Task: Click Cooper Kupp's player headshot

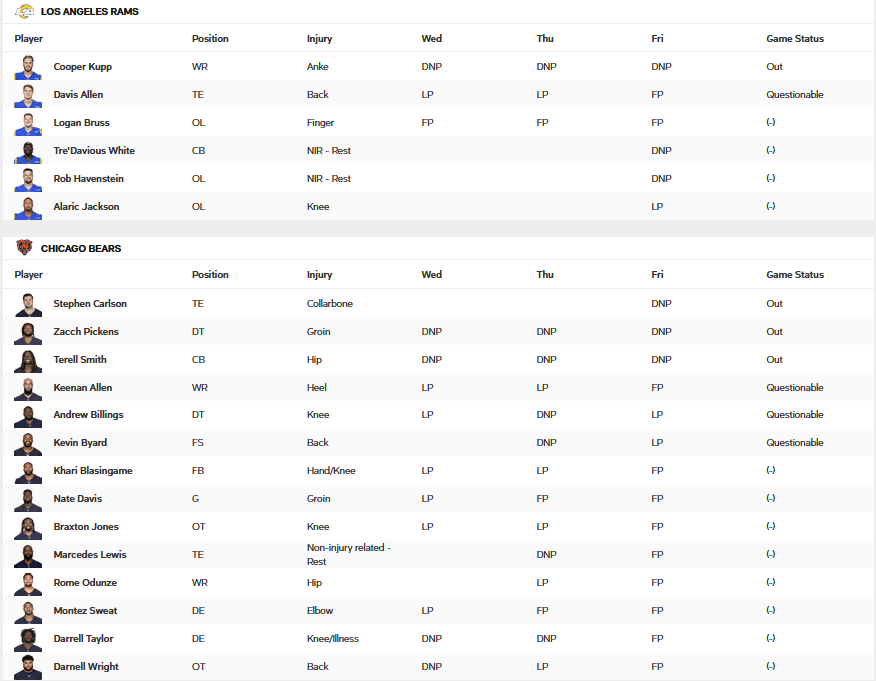Action: click(x=28, y=67)
